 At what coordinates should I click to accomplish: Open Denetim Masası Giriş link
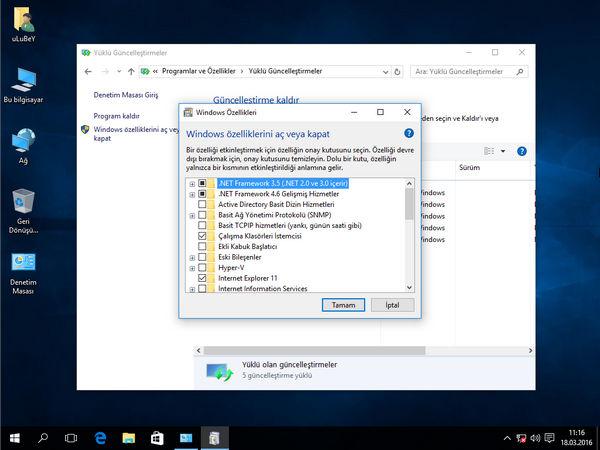click(x=126, y=95)
